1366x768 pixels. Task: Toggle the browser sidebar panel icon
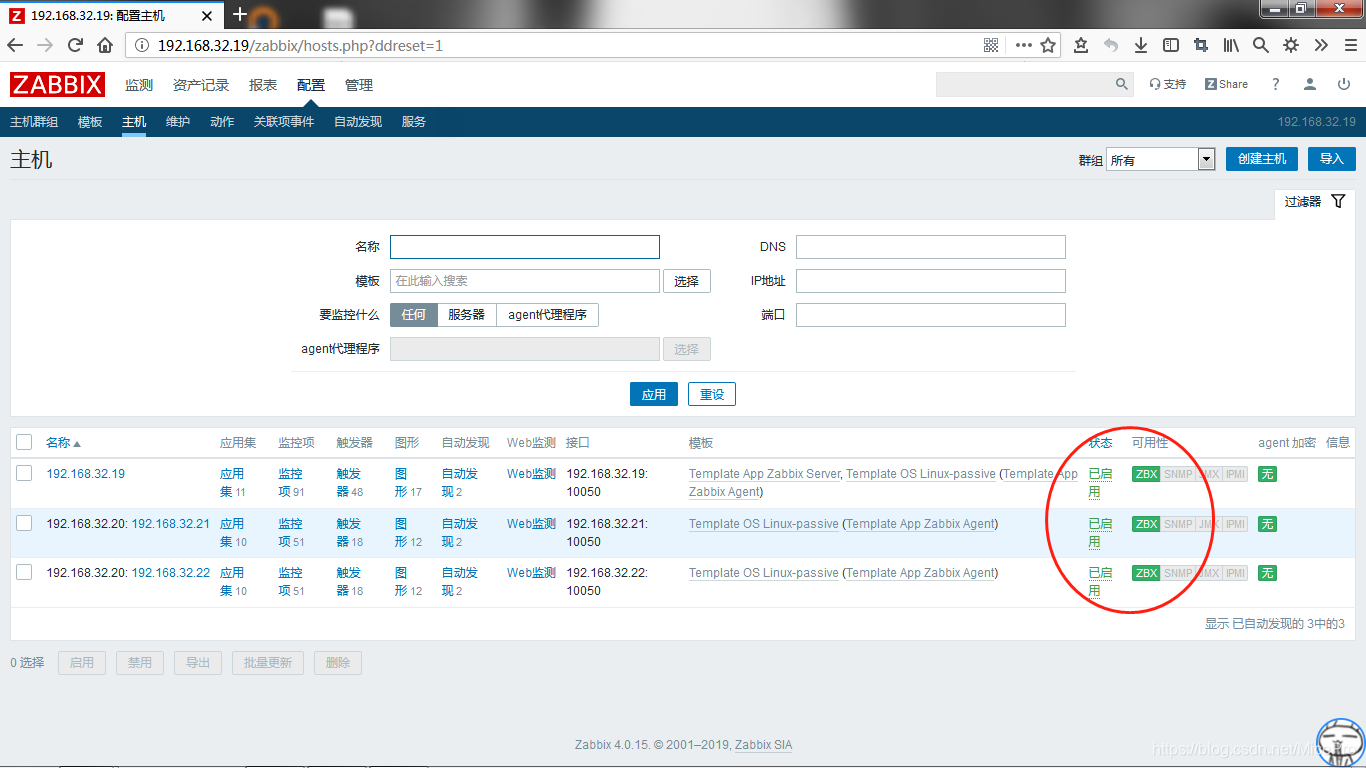(x=1171, y=45)
